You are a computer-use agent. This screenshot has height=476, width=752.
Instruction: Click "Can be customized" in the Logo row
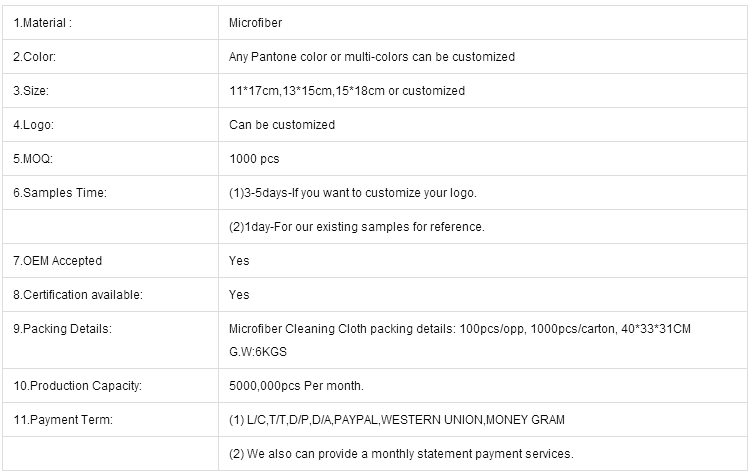pyautogui.click(x=282, y=125)
